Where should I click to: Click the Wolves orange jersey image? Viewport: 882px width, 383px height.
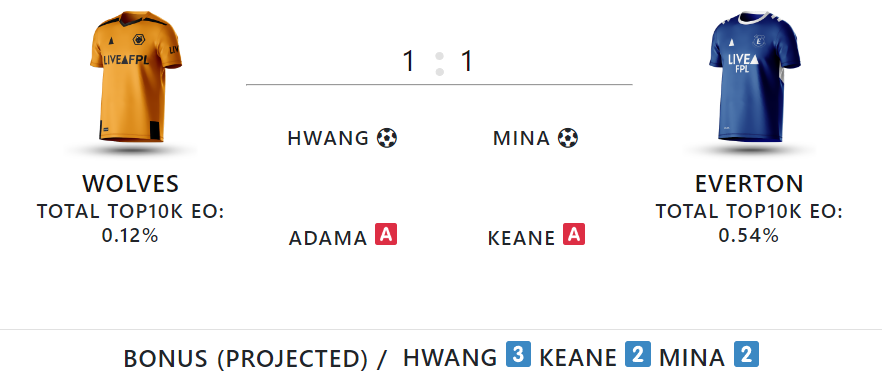pos(135,76)
